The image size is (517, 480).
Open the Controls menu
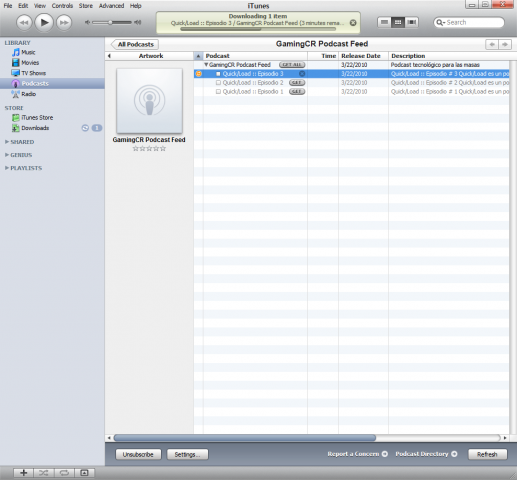click(x=62, y=6)
